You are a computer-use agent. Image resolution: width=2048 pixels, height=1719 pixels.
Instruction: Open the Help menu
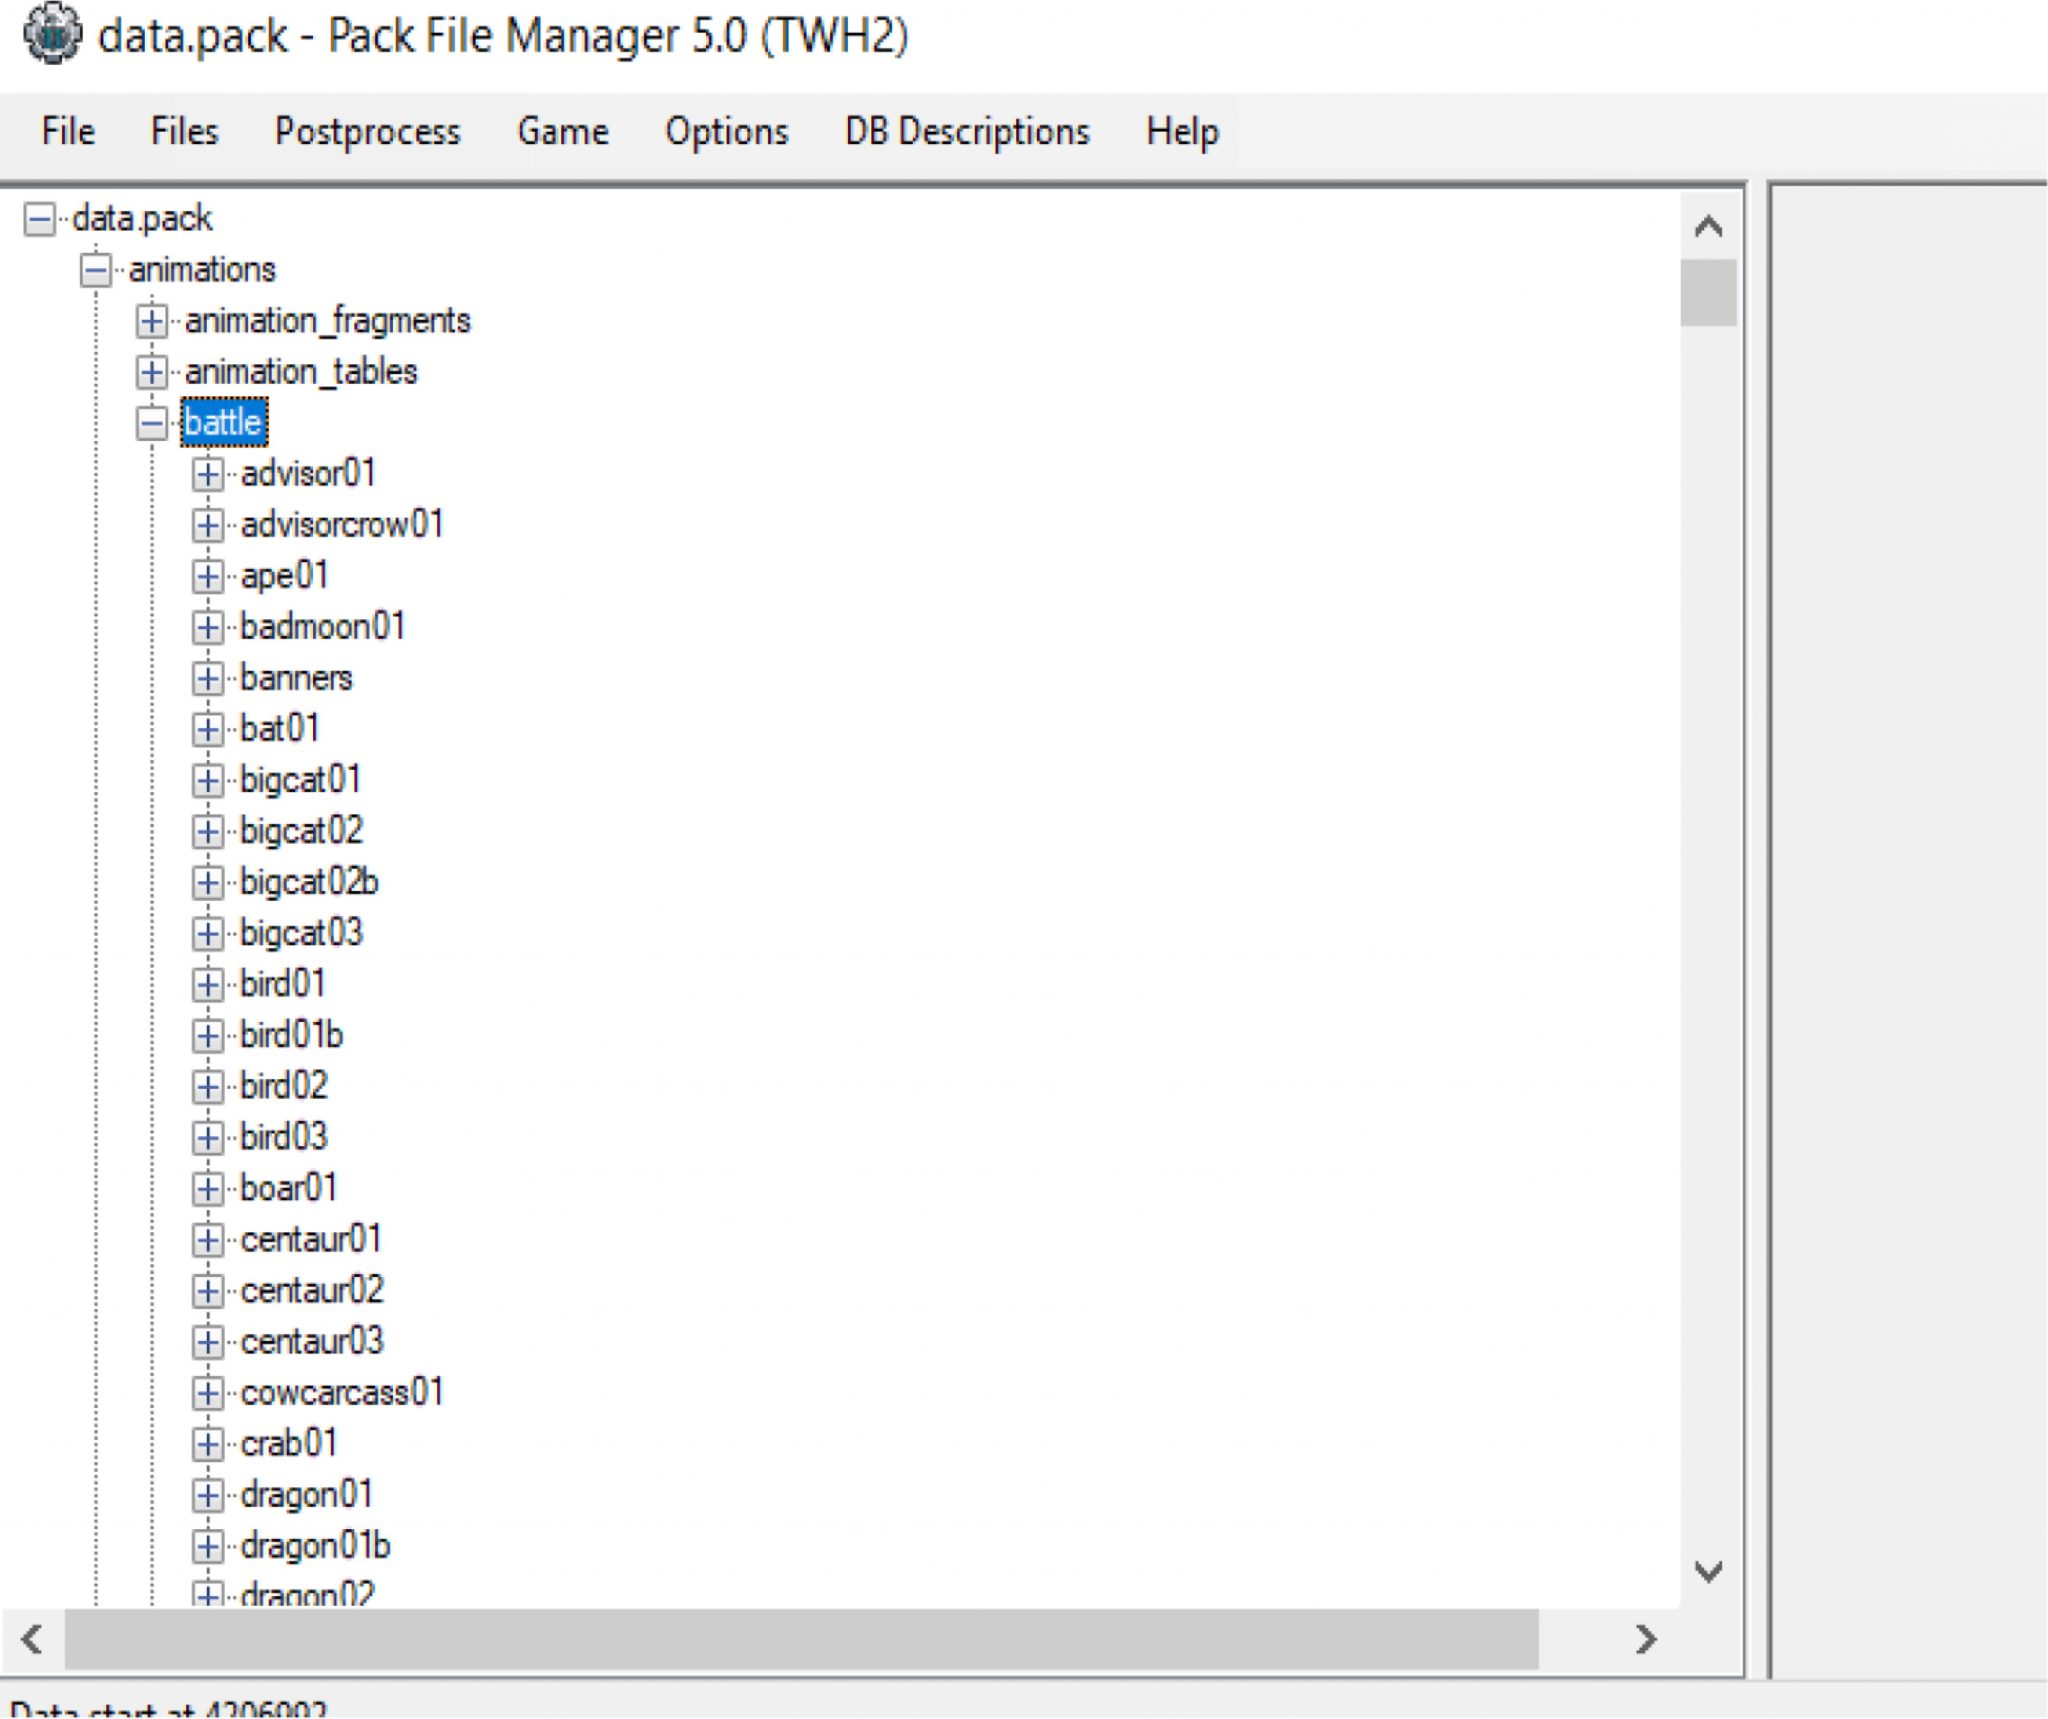coord(1182,131)
